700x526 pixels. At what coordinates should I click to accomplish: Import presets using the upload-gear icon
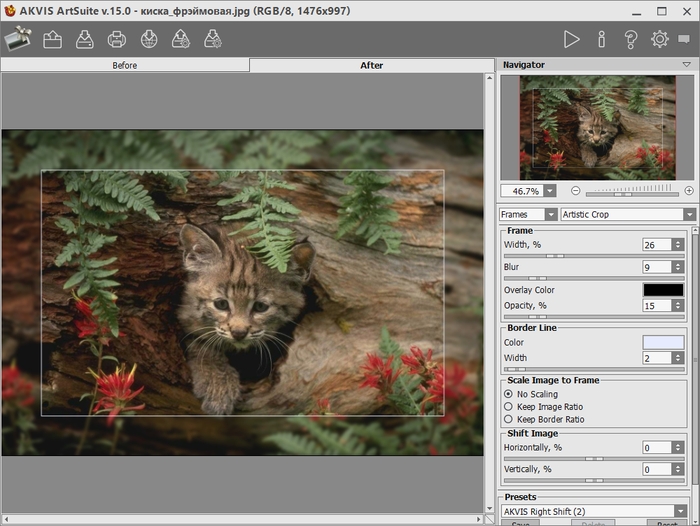click(x=181, y=39)
